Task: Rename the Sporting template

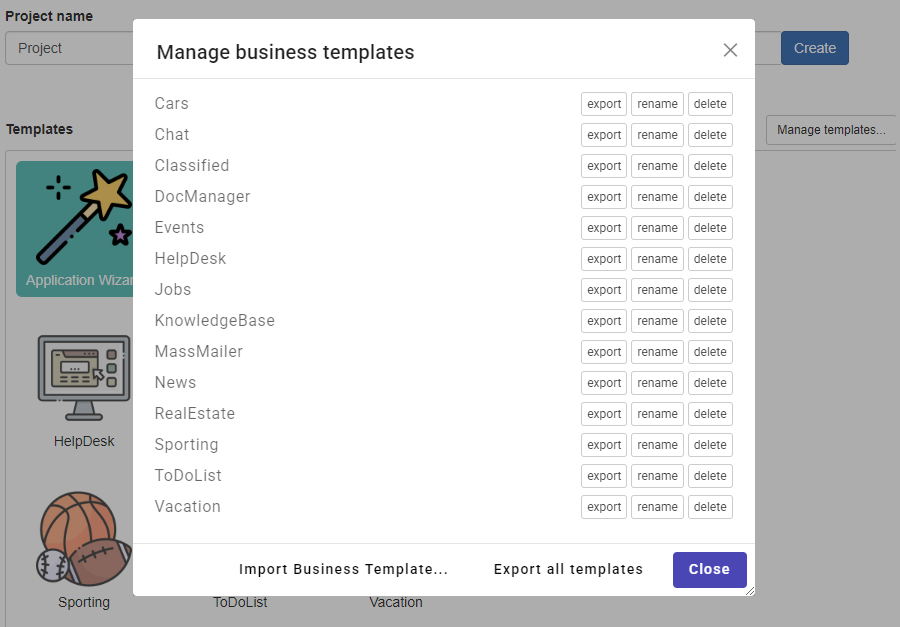Action: 657,445
